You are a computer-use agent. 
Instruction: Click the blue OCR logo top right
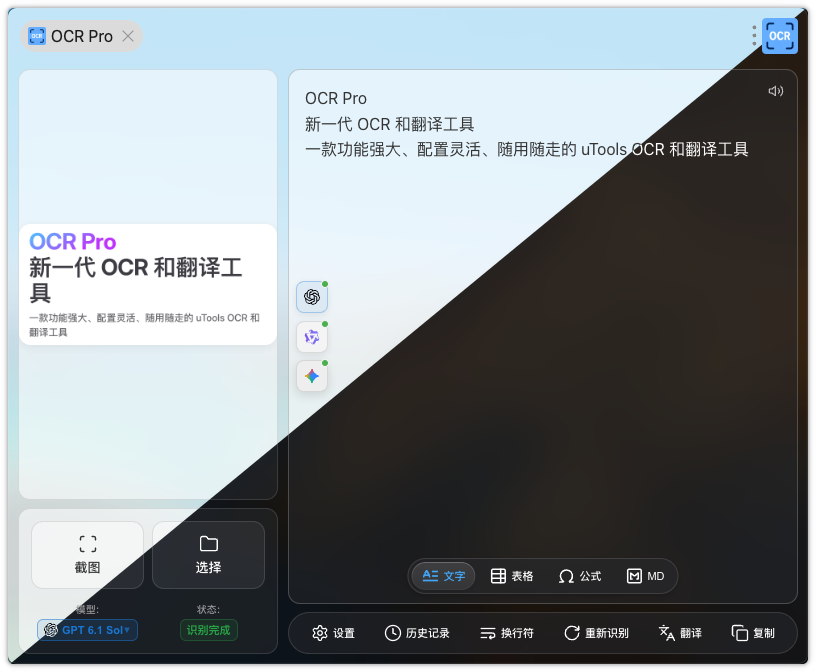click(x=780, y=36)
